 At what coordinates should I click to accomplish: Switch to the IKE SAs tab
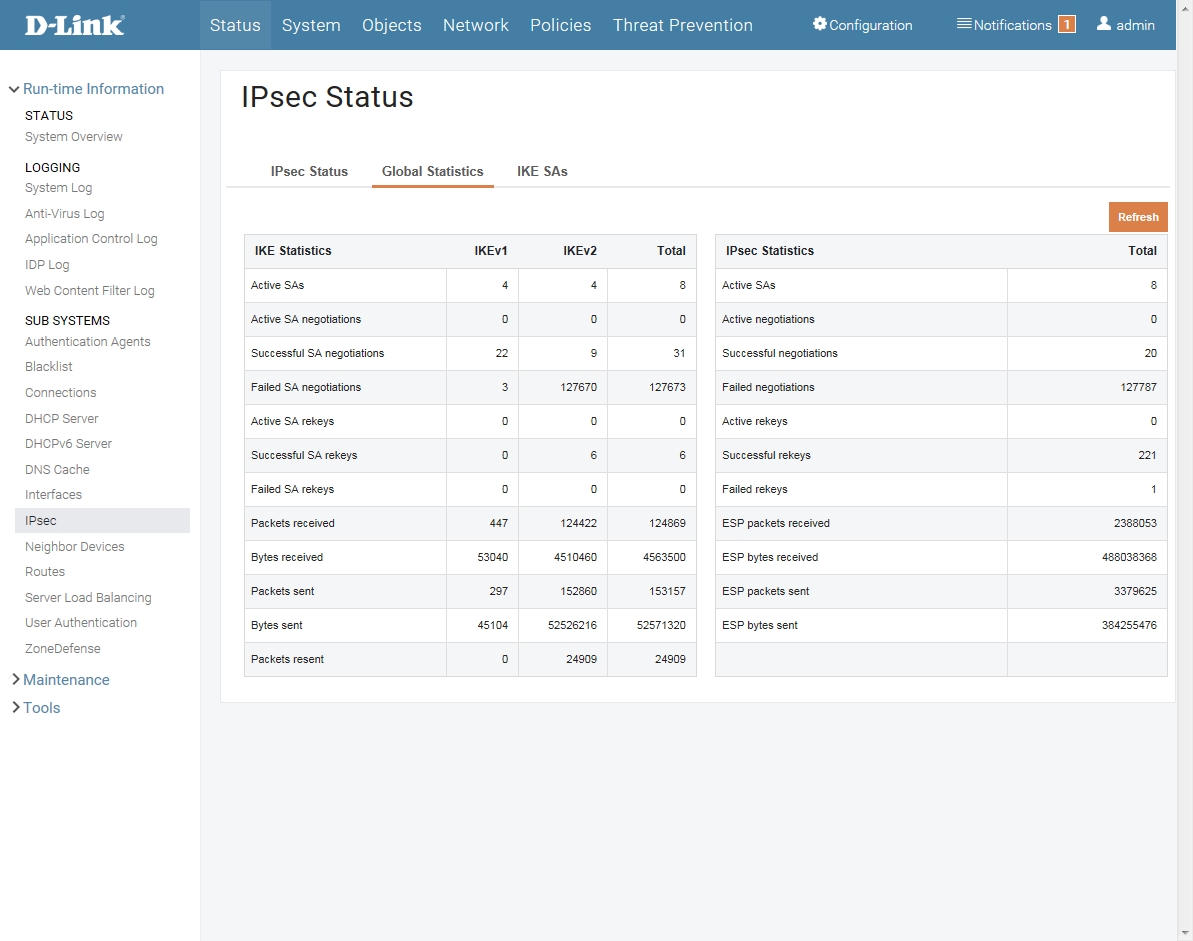point(542,171)
